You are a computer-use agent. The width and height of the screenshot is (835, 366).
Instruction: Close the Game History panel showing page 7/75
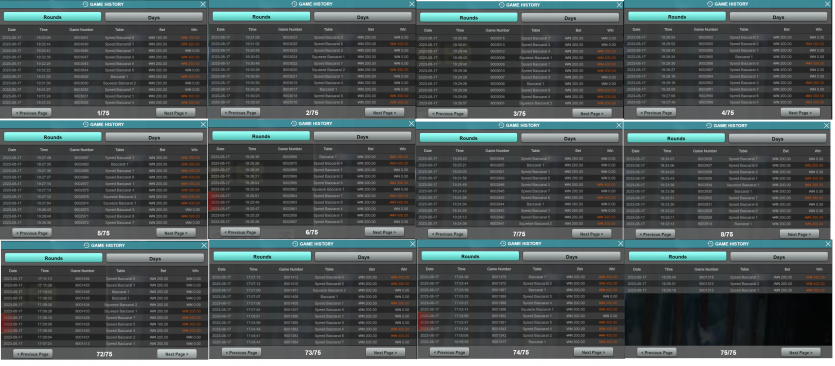coord(619,125)
